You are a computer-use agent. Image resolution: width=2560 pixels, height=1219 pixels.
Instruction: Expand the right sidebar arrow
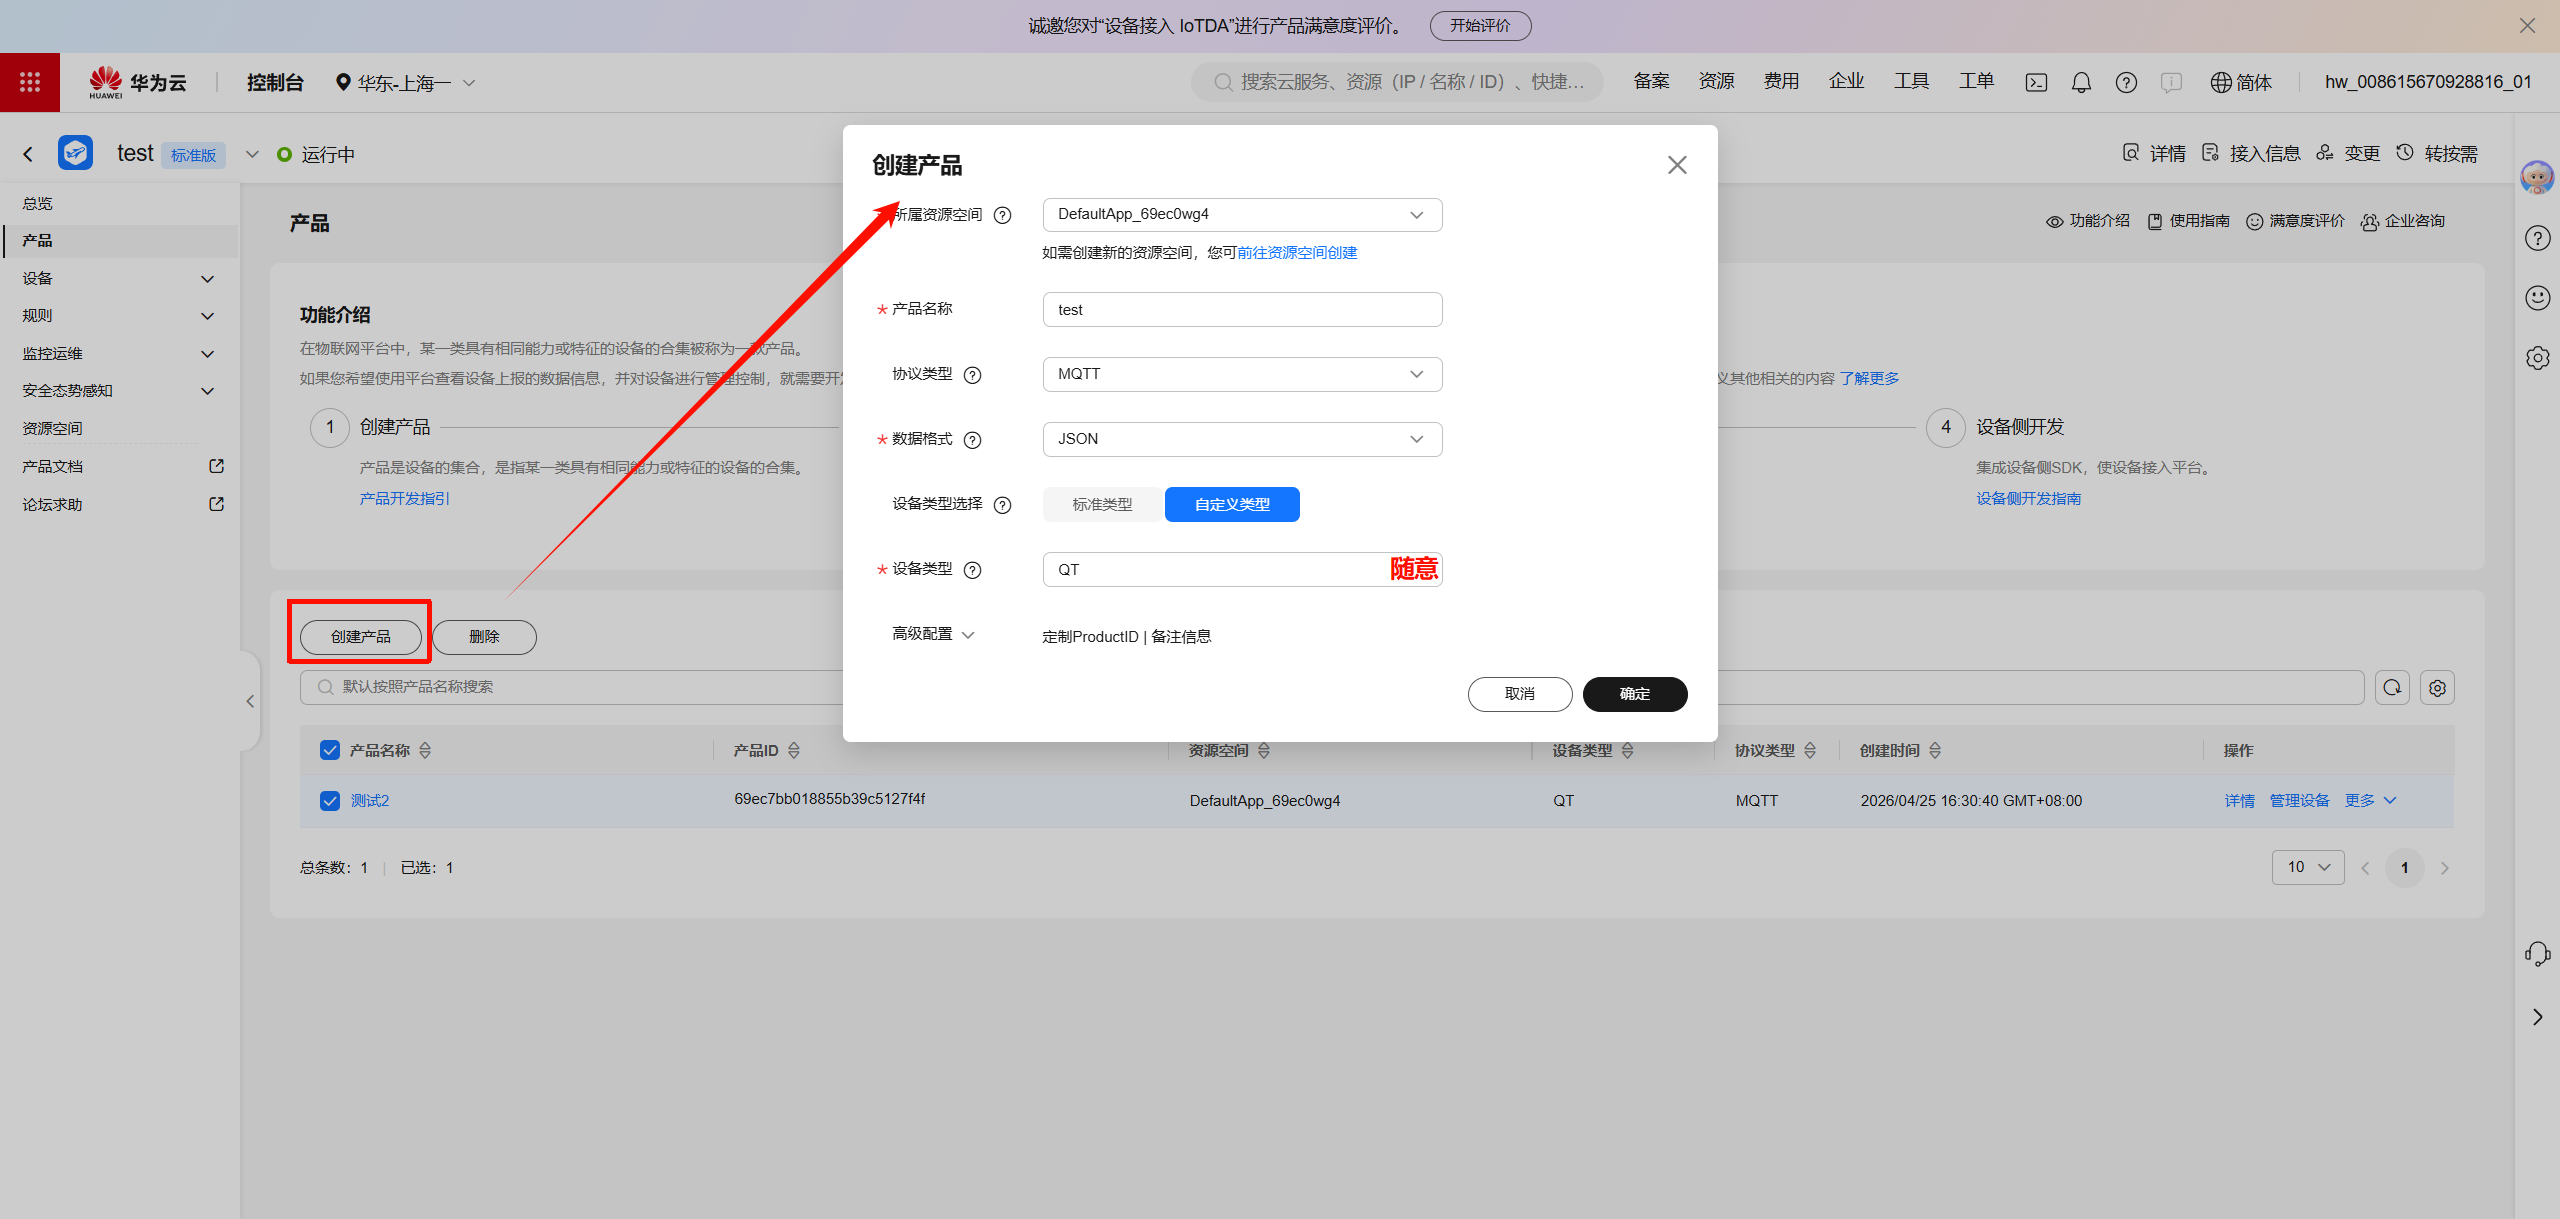click(x=2537, y=1017)
